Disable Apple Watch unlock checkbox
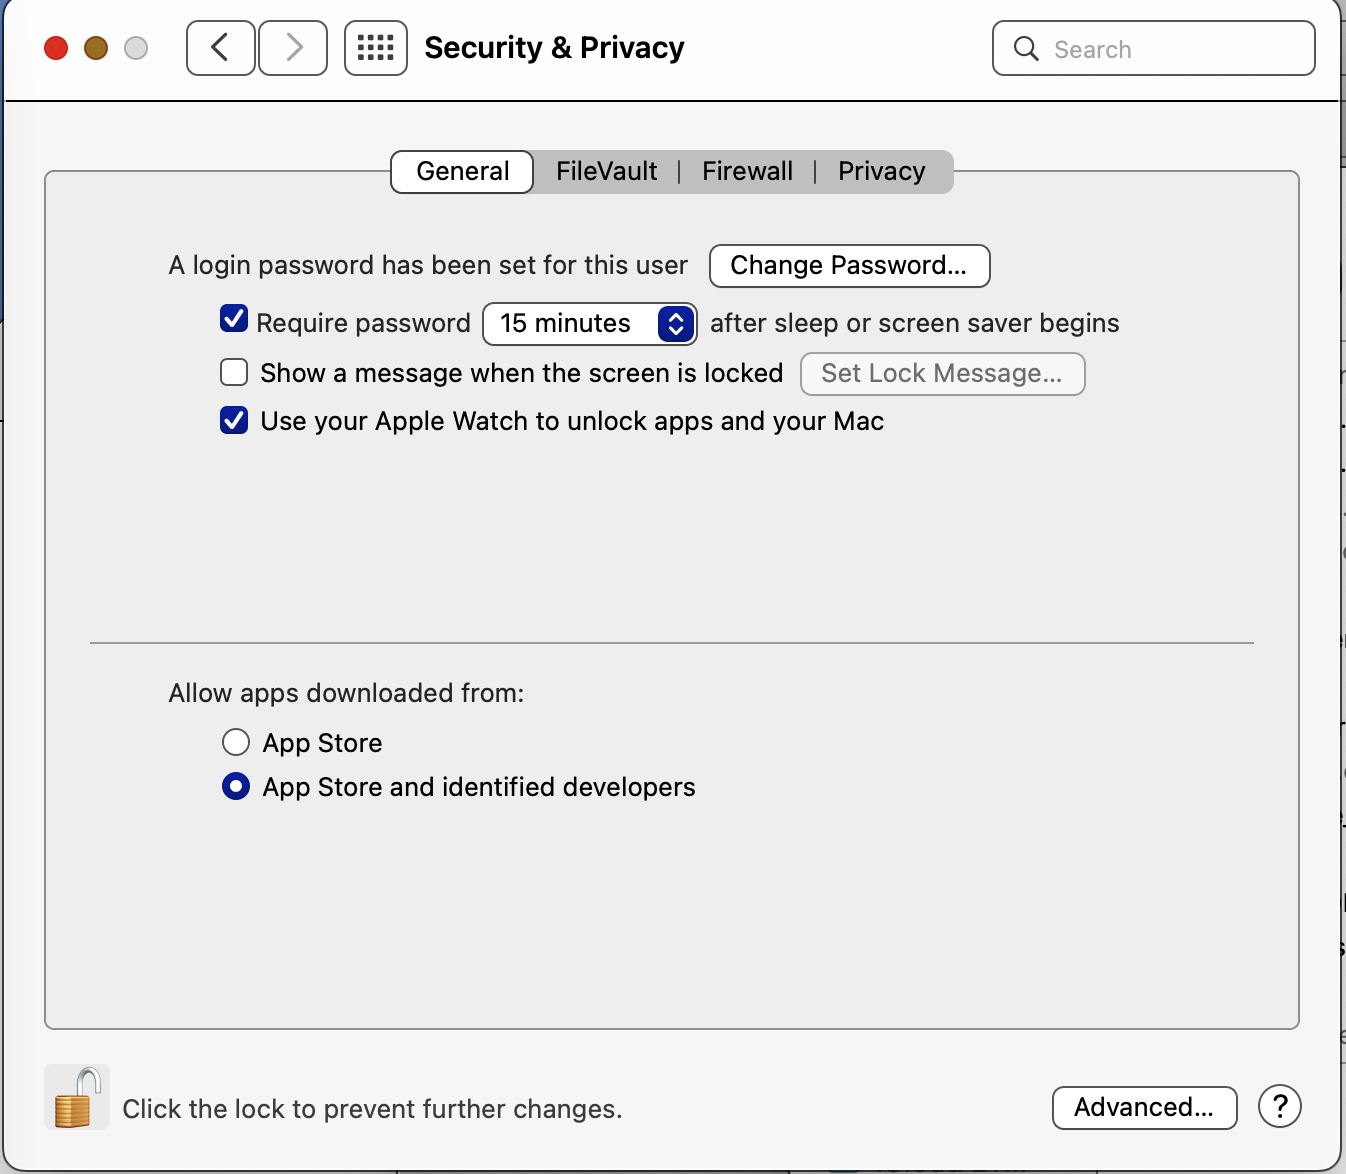This screenshot has height=1174, width=1346. pos(234,421)
